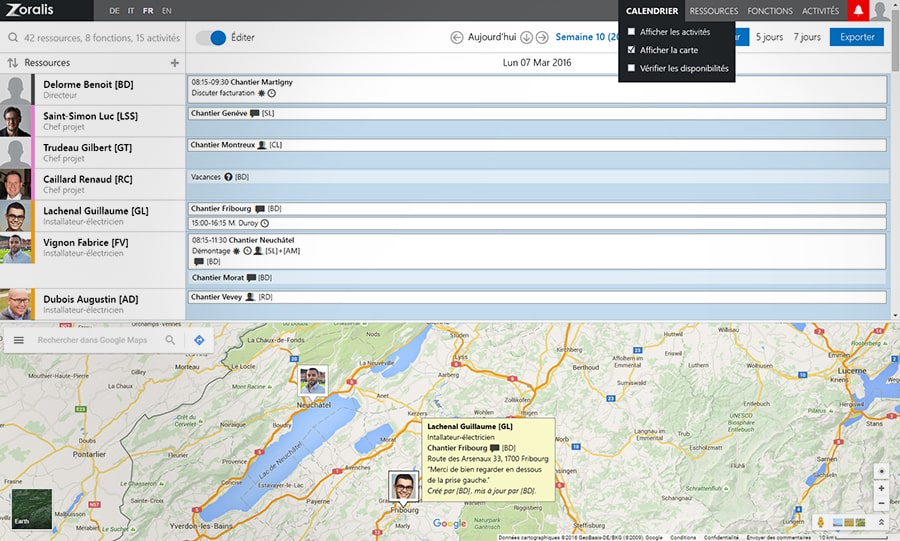Click the comment icon in Chantier Genève
900x541 pixels.
pyautogui.click(x=255, y=113)
